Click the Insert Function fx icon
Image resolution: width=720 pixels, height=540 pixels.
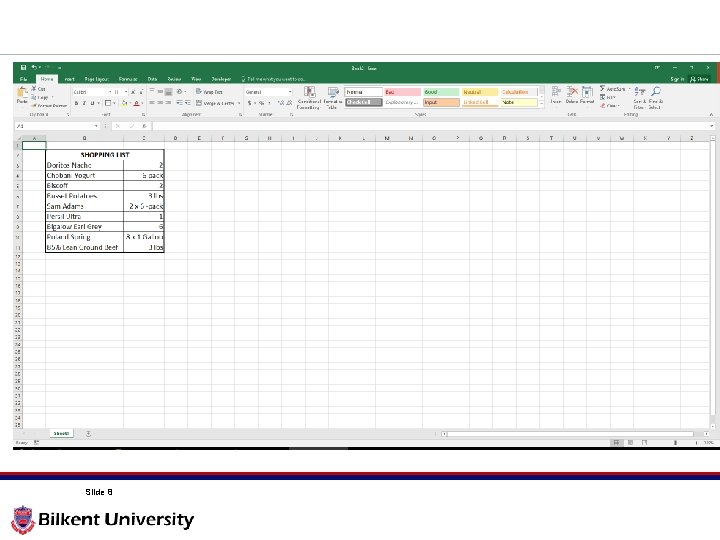pyautogui.click(x=144, y=126)
